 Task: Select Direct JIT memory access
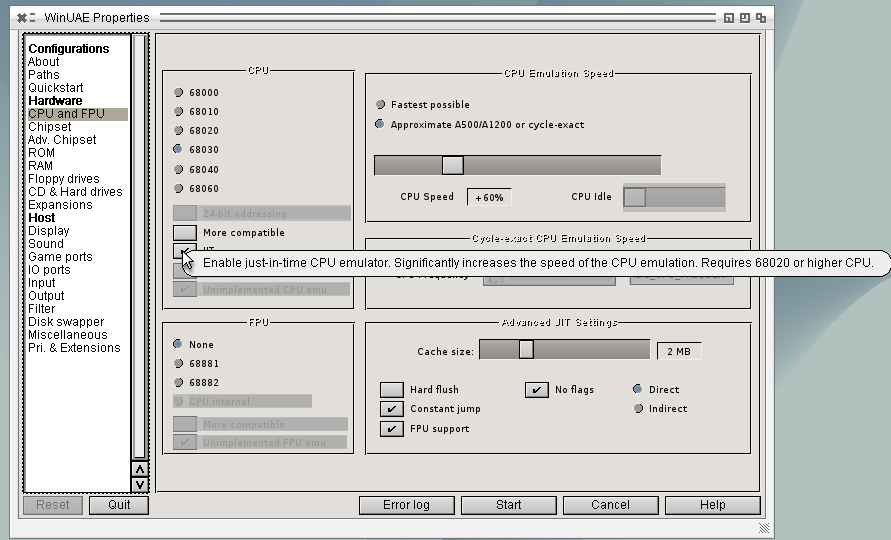click(638, 389)
